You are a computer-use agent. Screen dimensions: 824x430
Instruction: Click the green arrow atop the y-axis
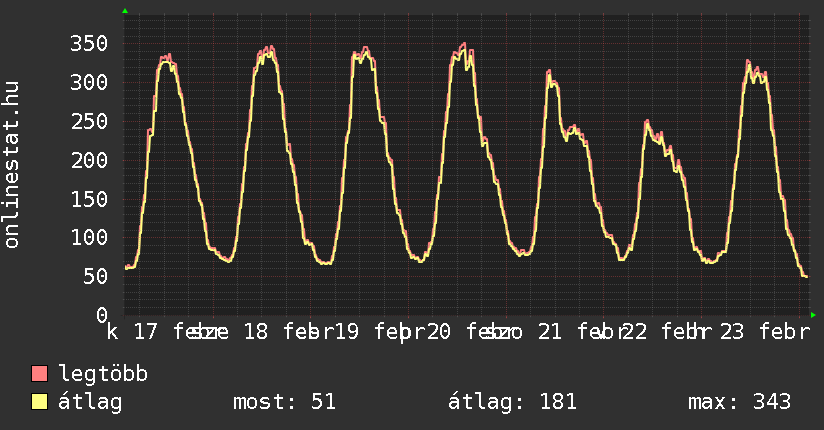pos(124,11)
